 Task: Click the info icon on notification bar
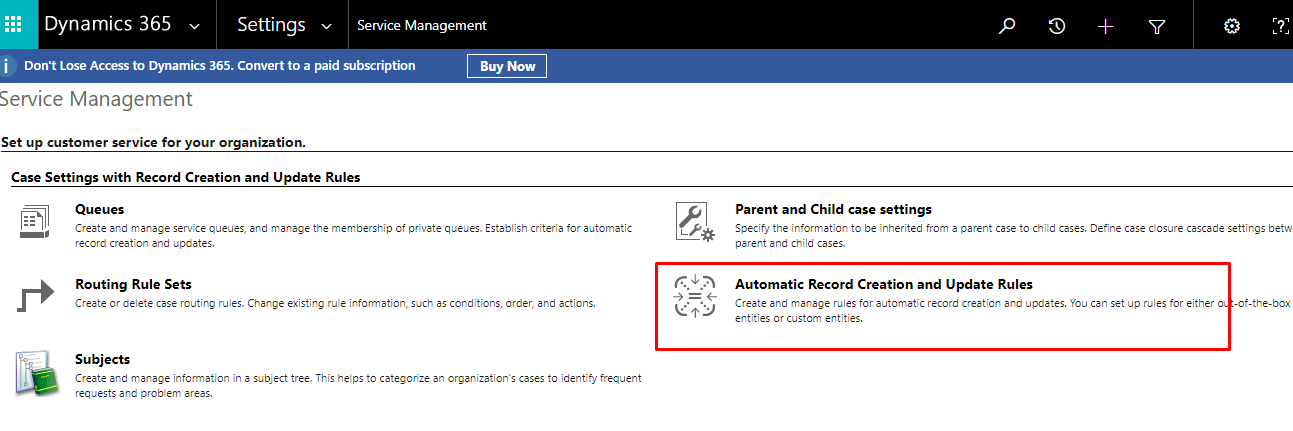pyautogui.click(x=8, y=66)
